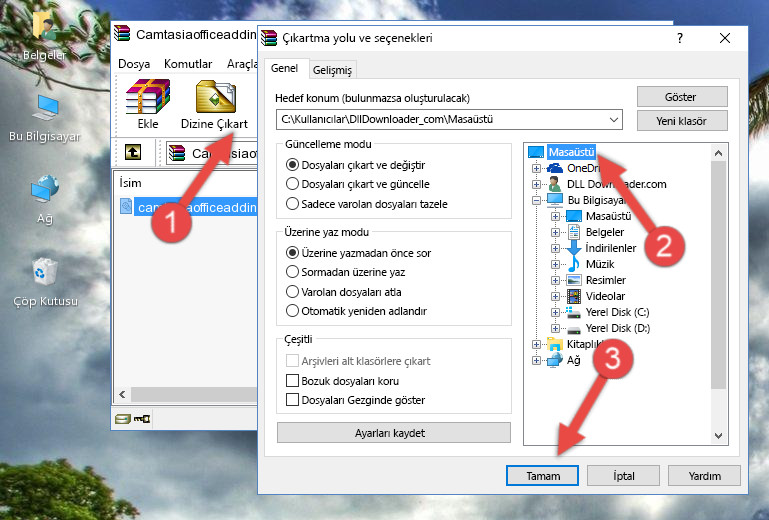Expand the DLL Downloader.com tree node
The width and height of the screenshot is (769, 520).
coord(536,184)
